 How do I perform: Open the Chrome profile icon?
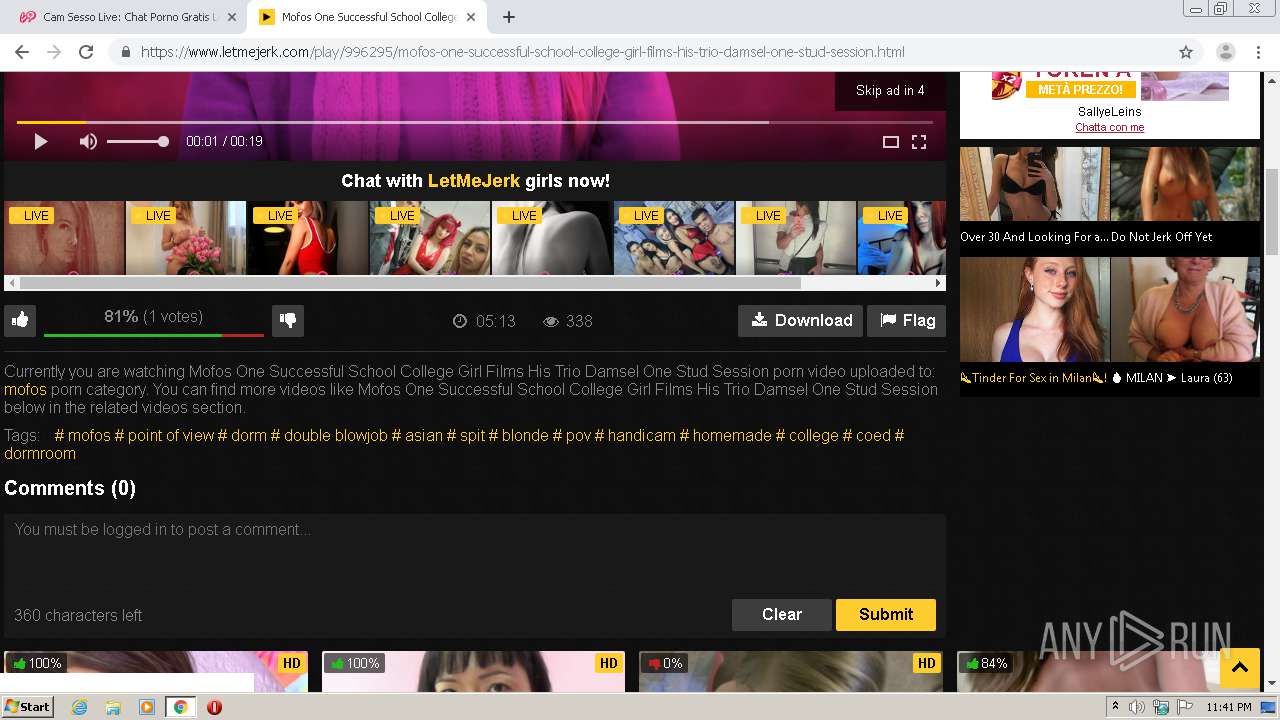(1225, 52)
